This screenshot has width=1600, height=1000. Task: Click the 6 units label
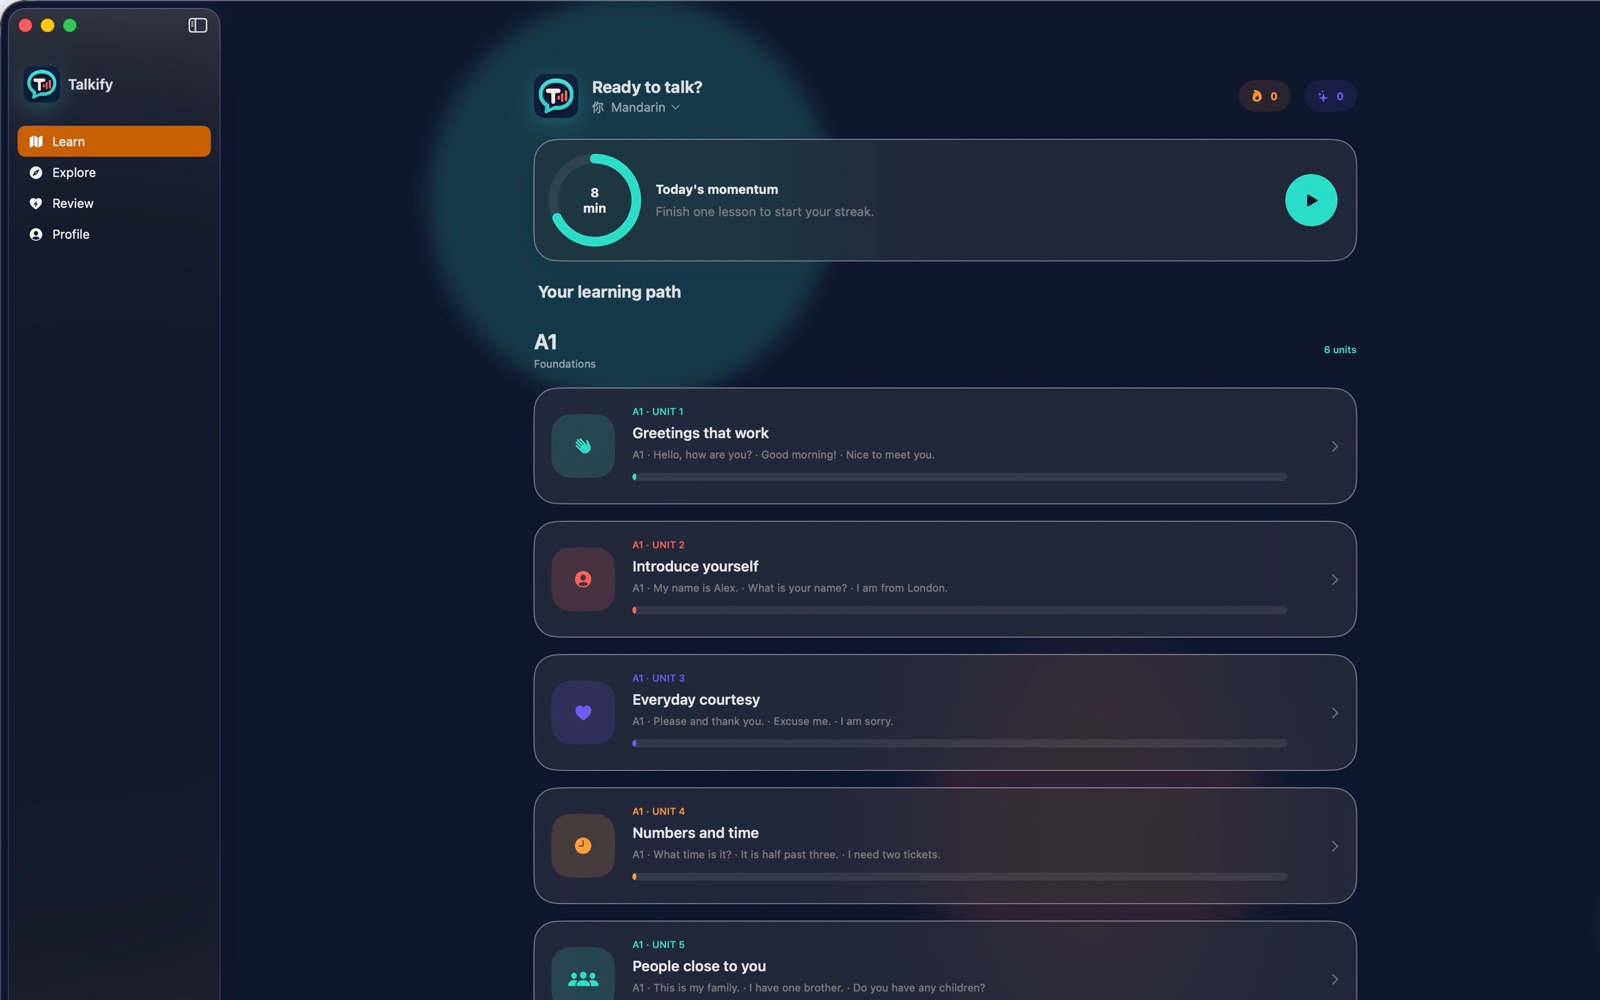click(x=1340, y=350)
